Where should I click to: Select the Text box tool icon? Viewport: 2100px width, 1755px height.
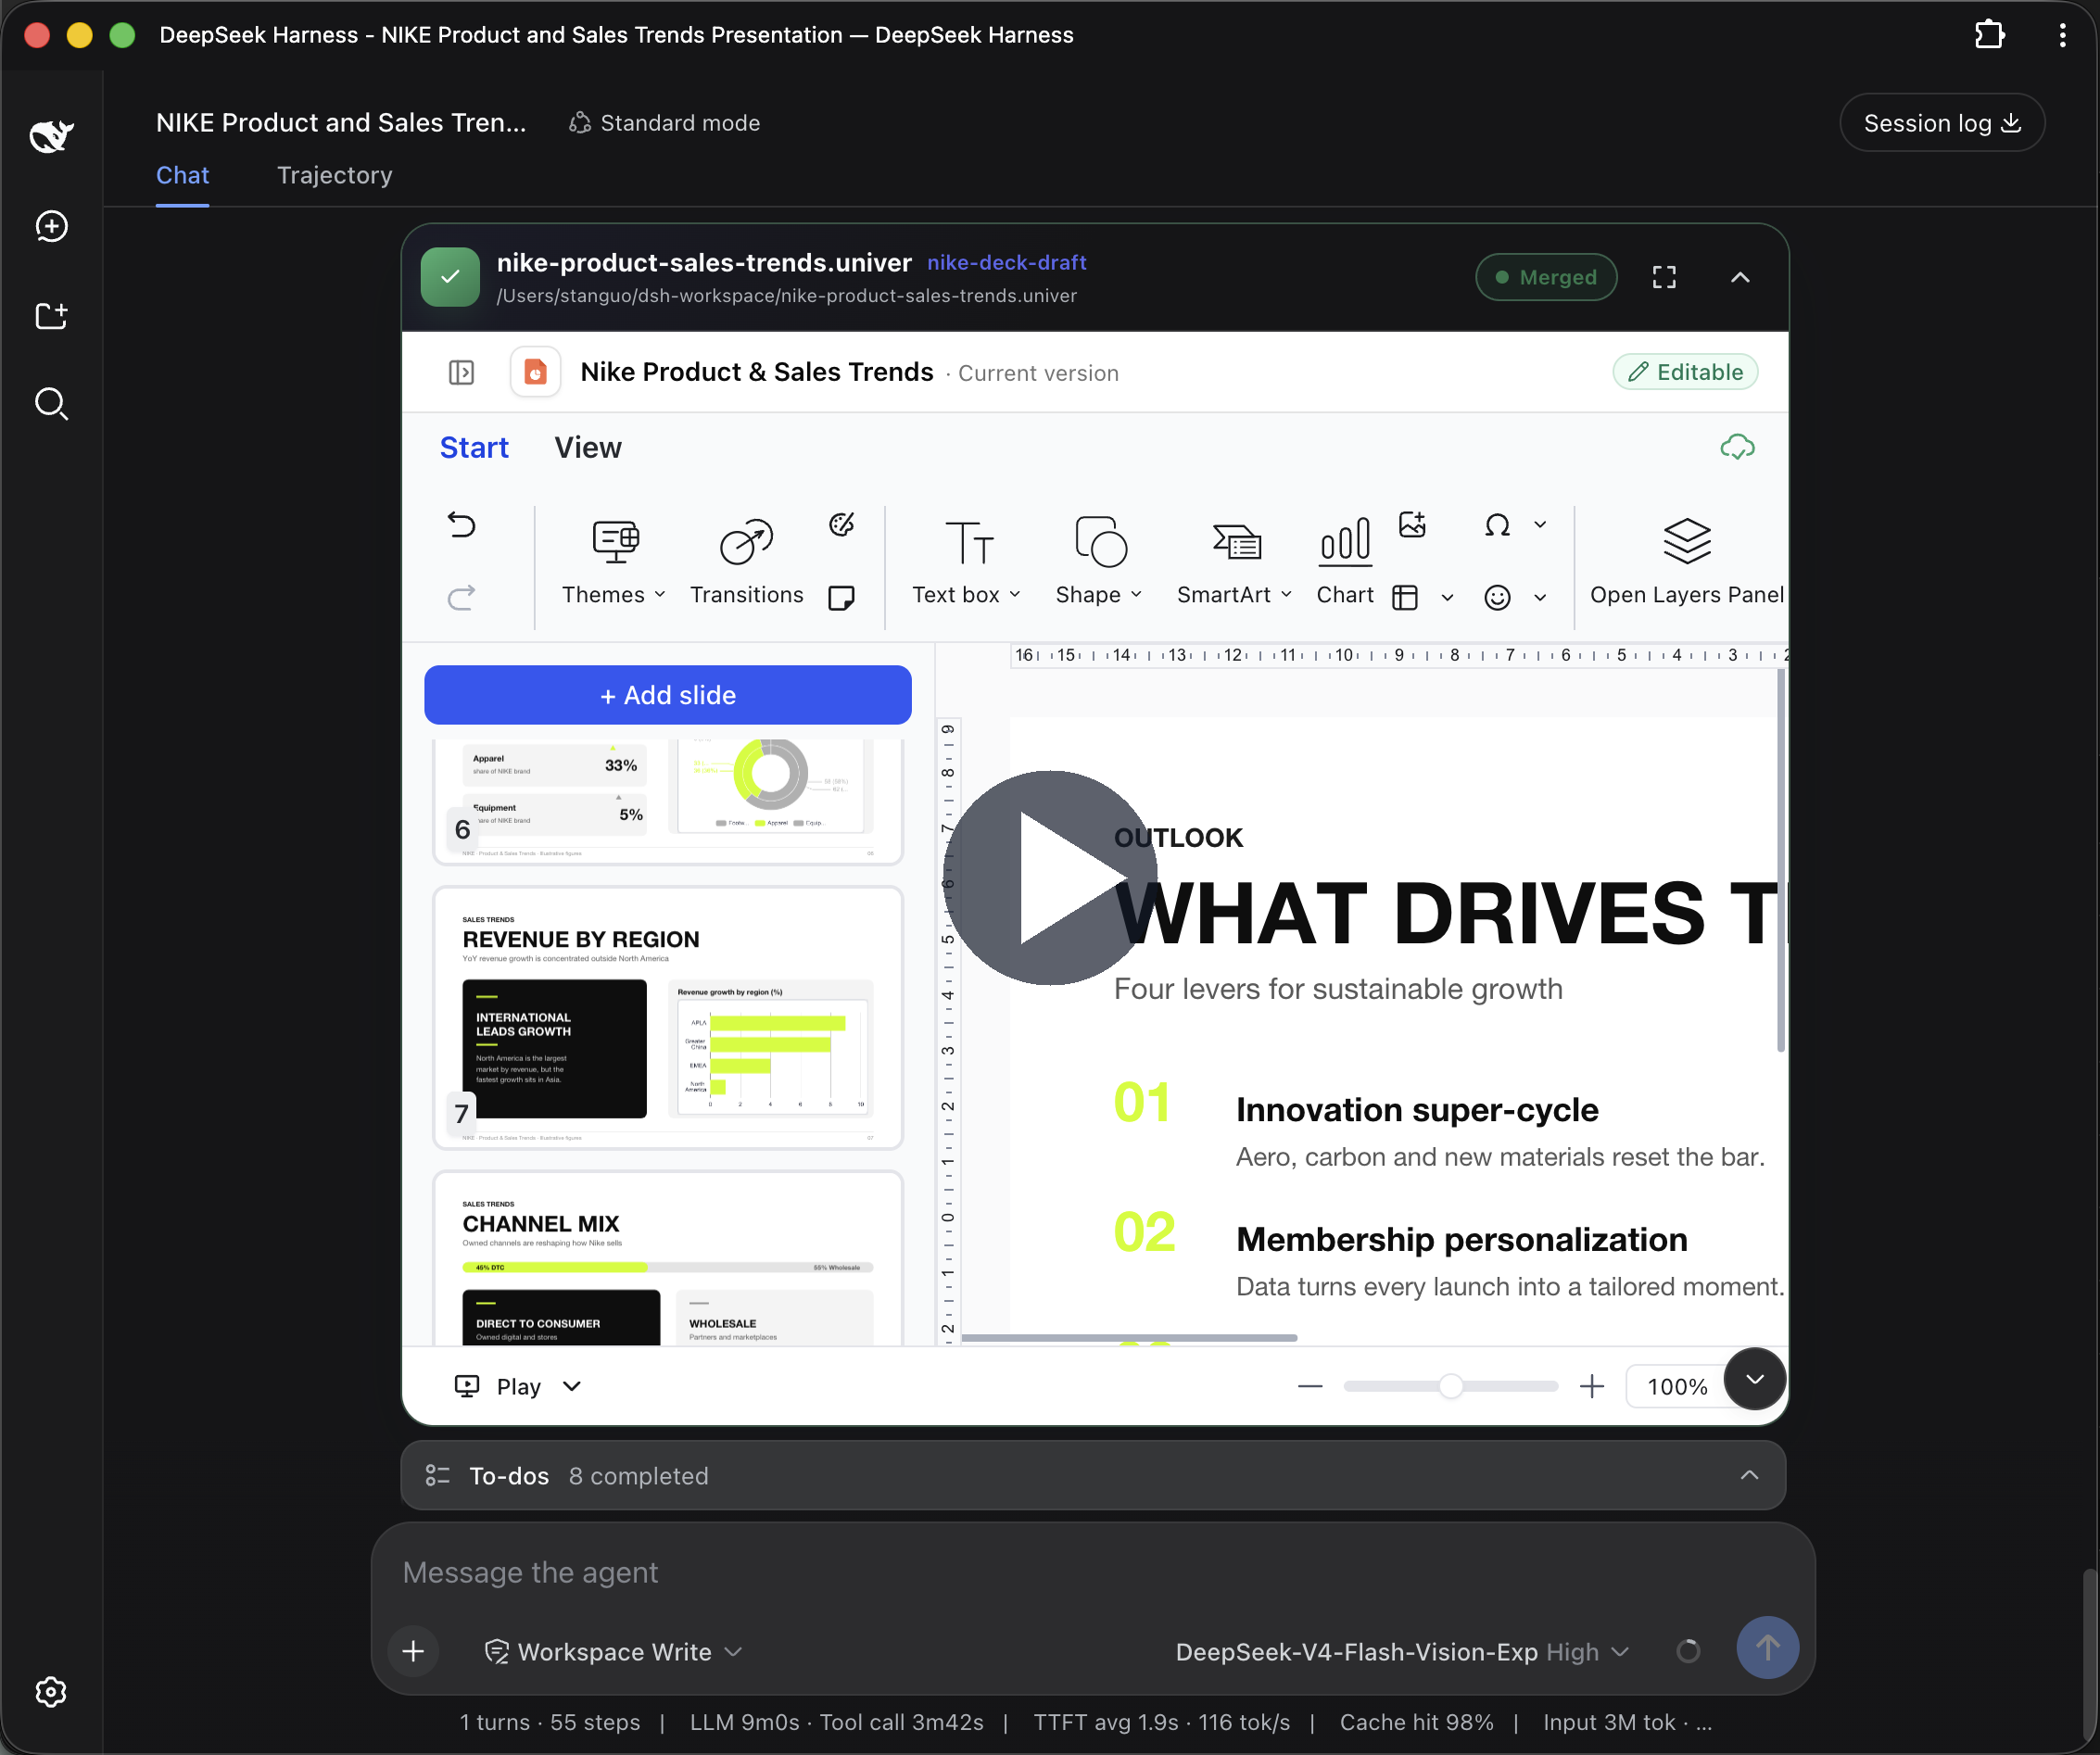click(x=969, y=543)
